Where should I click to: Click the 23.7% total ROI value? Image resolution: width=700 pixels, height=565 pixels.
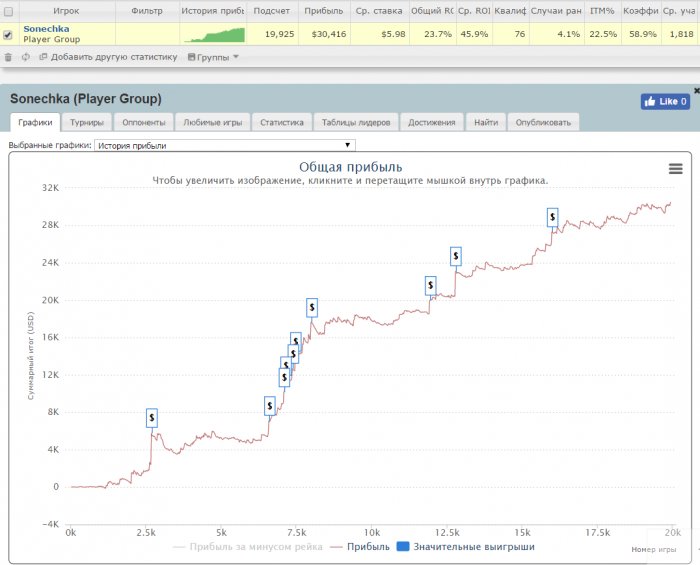coord(438,34)
